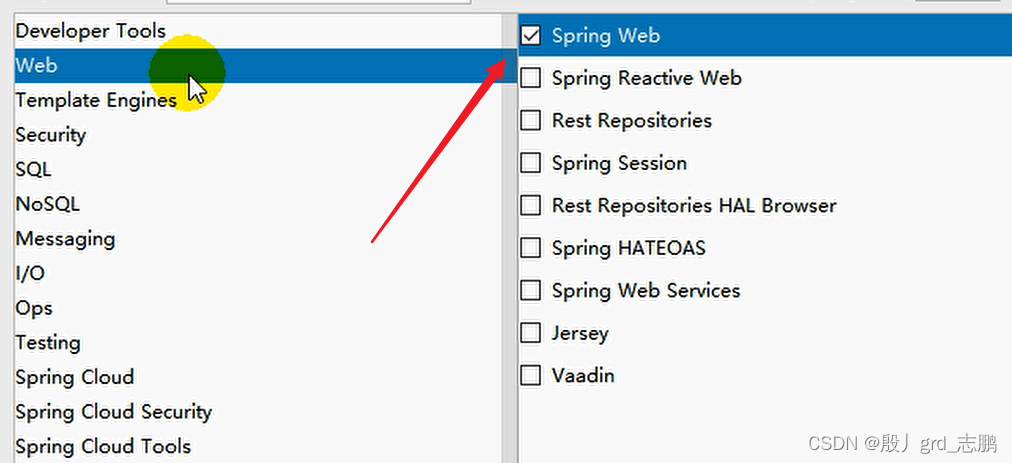Viewport: 1012px width, 463px height.
Task: Select the SQL category
Action: (x=258, y=169)
